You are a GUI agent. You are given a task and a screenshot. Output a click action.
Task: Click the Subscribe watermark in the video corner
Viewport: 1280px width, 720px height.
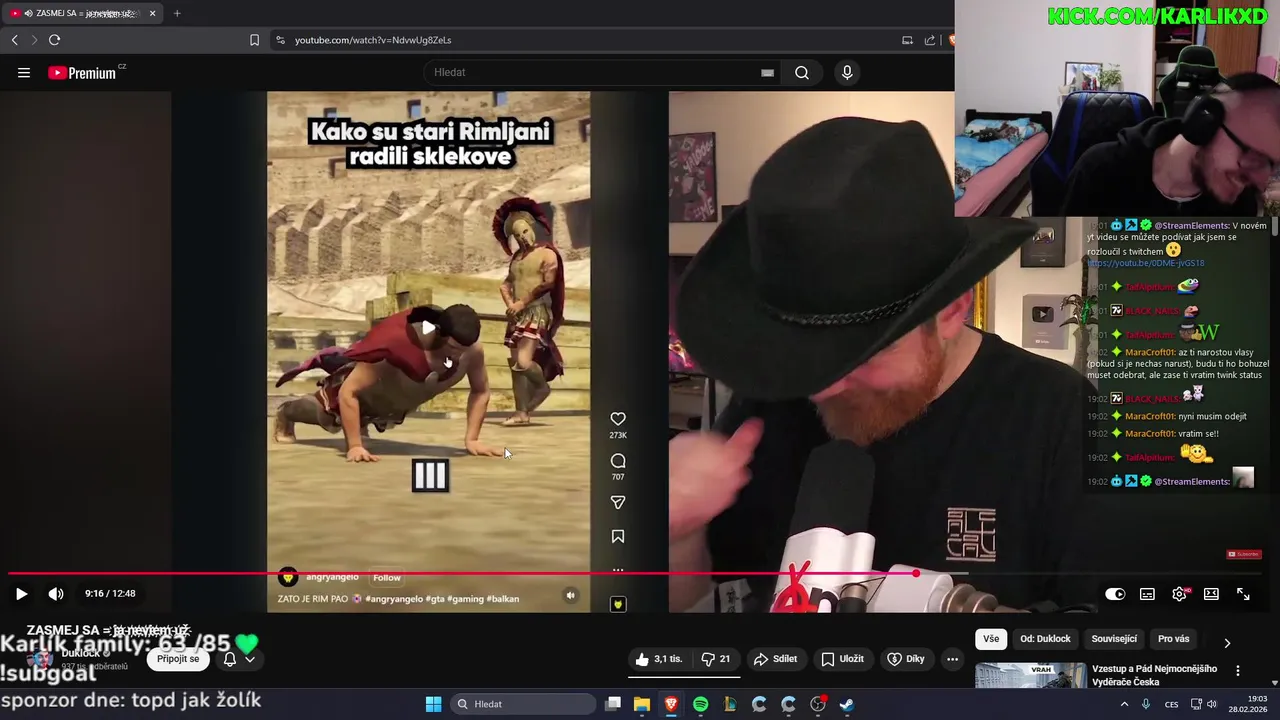point(1243,554)
